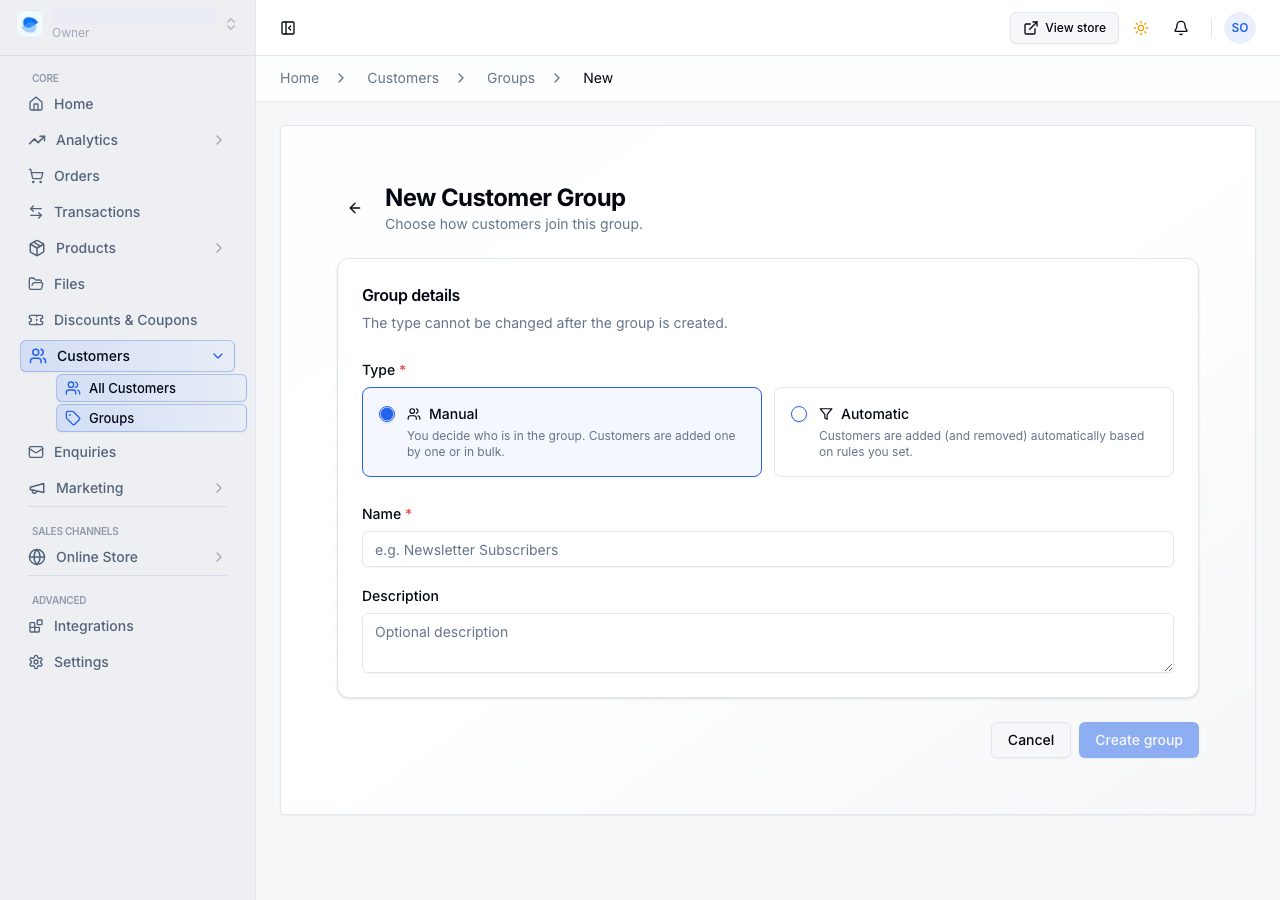
Task: Expand the Products submenu chevron
Action: 218,248
